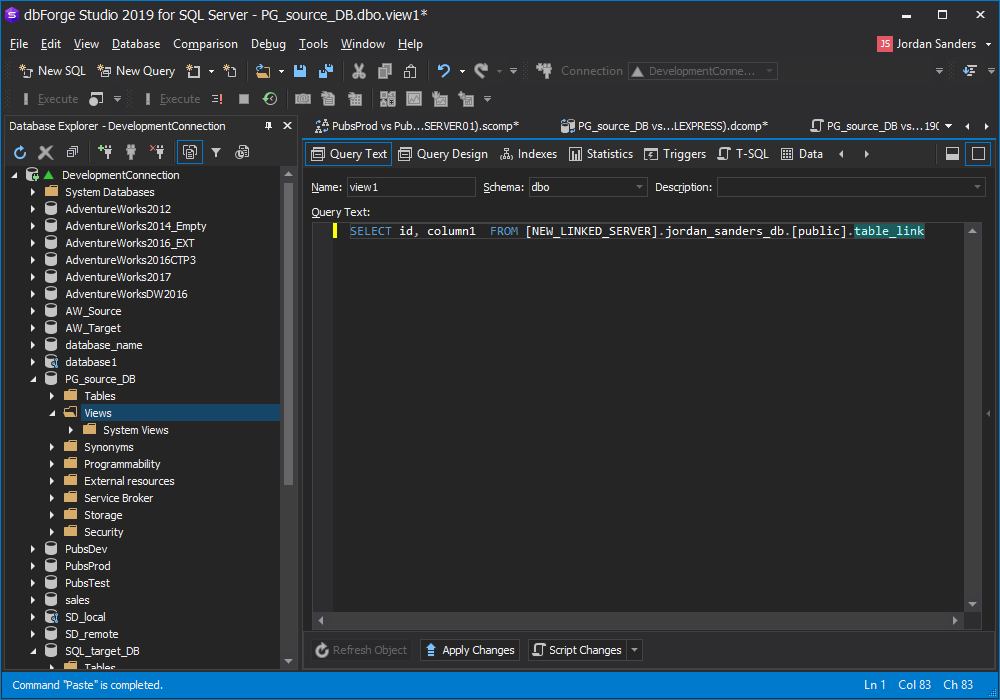This screenshot has height=700, width=1000.
Task: Open the Database menu
Action: tap(136, 44)
